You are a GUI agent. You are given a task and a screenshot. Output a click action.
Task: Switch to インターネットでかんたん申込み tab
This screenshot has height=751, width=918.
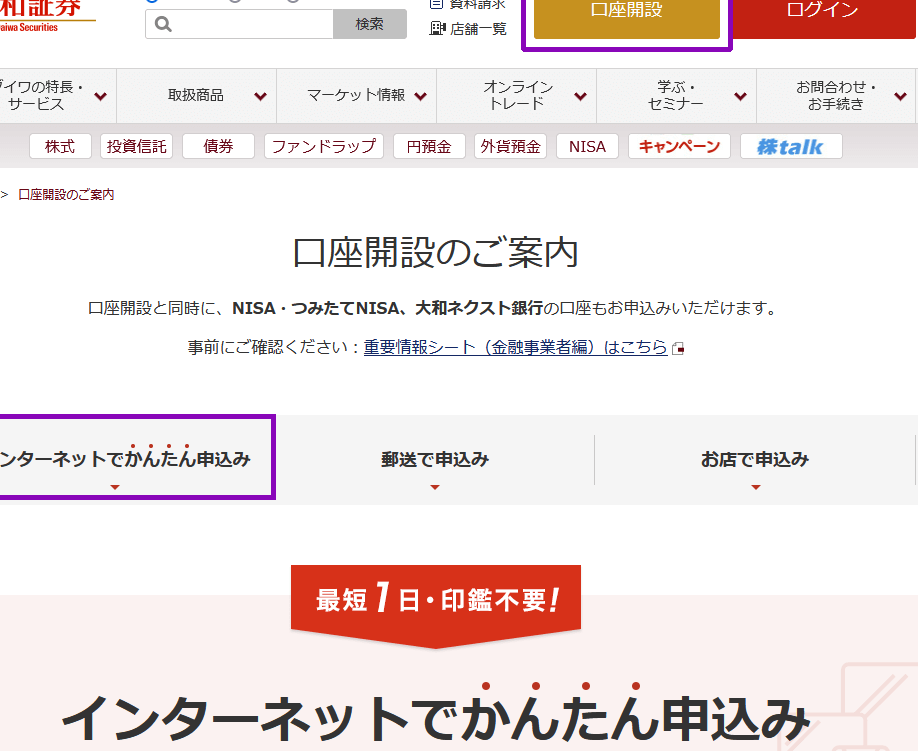(125, 459)
